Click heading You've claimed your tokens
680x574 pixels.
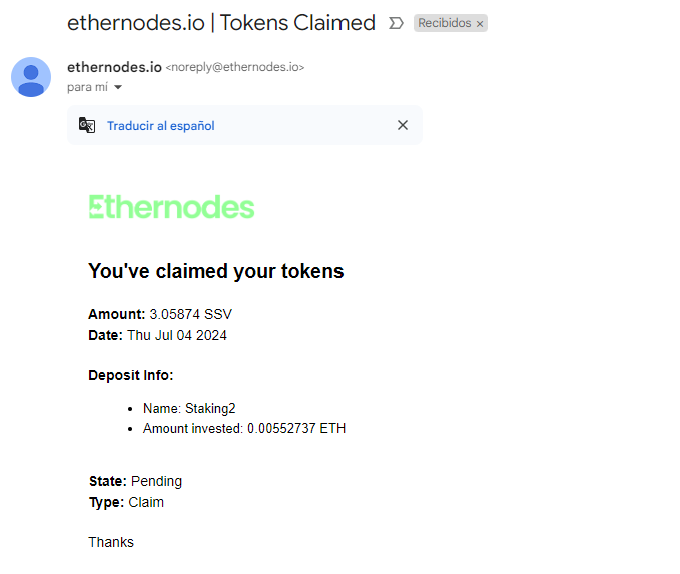click(x=216, y=271)
